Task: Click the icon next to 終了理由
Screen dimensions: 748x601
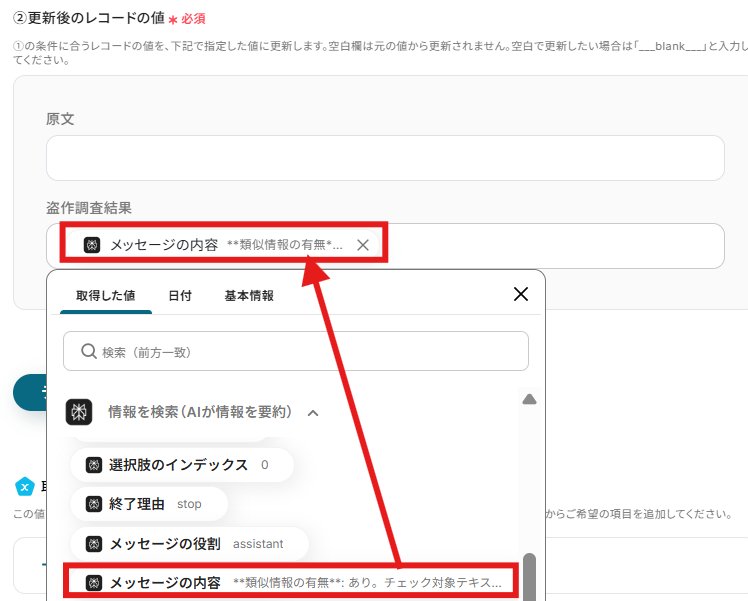Action: click(x=94, y=504)
